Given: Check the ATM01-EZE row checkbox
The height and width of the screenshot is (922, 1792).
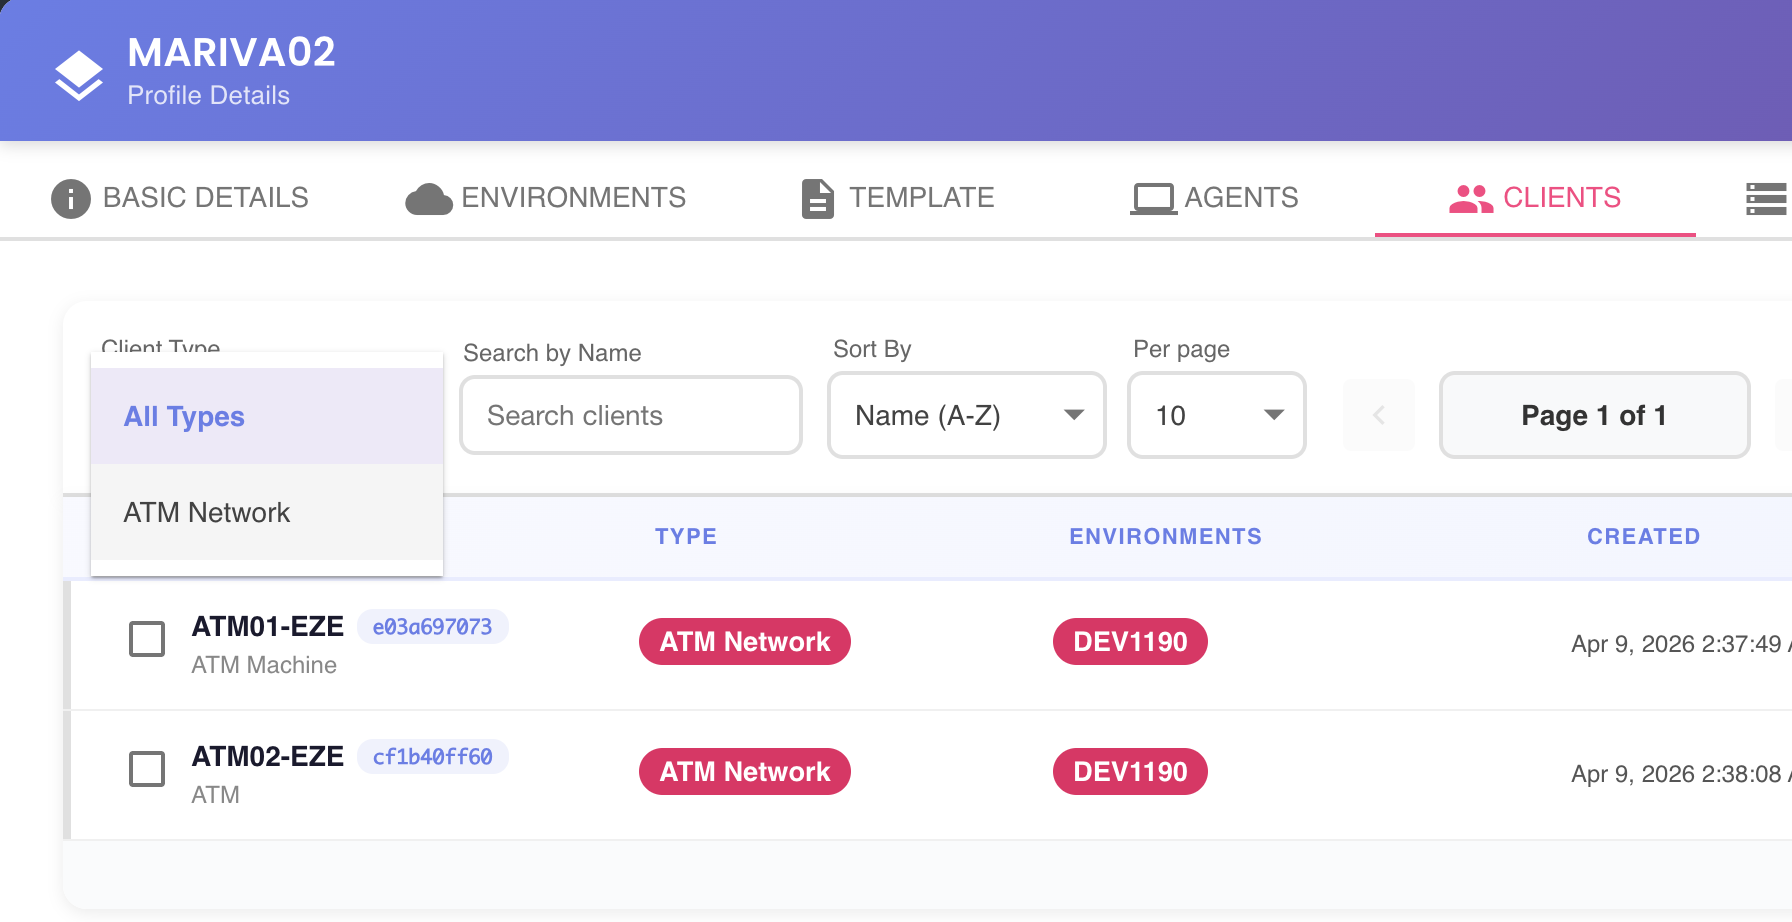Looking at the screenshot, I should coord(147,639).
